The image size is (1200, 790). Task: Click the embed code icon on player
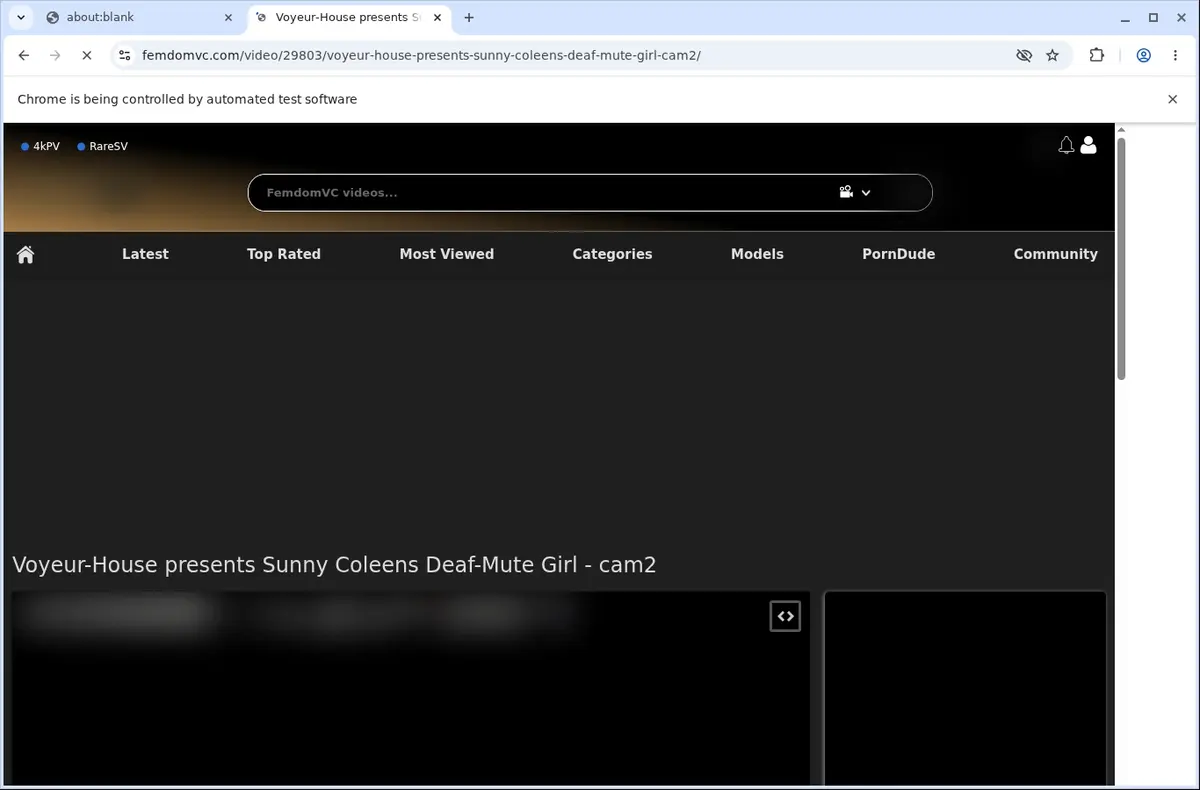point(785,616)
